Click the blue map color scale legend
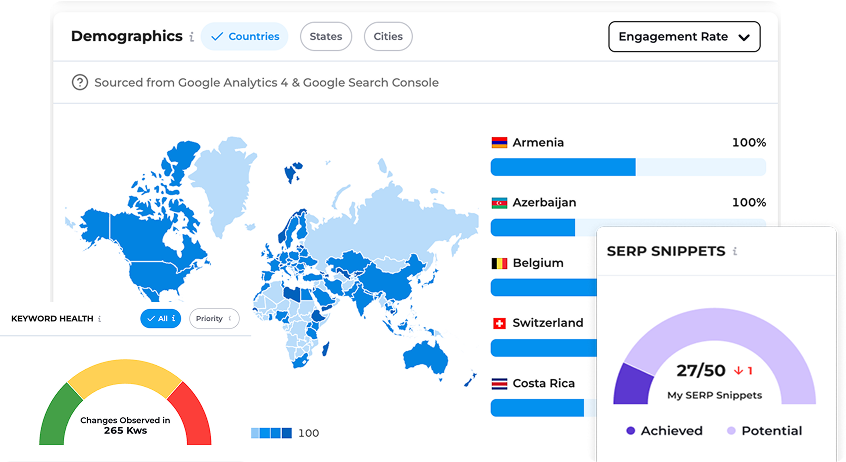Image resolution: width=846 pixels, height=462 pixels. tap(271, 433)
